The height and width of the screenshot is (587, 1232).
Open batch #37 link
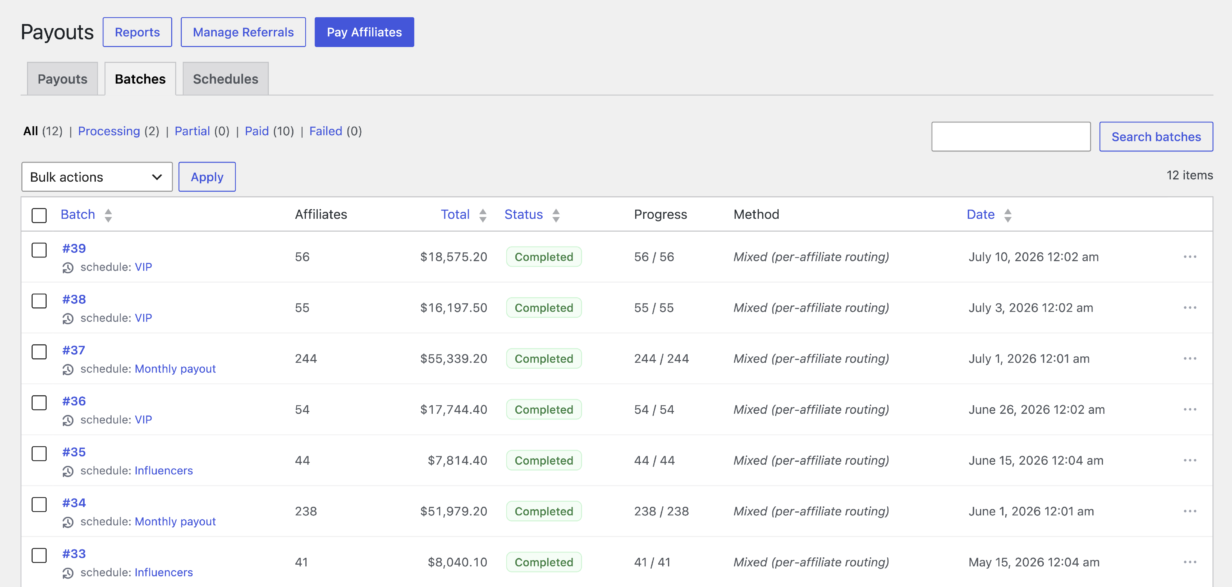(74, 351)
